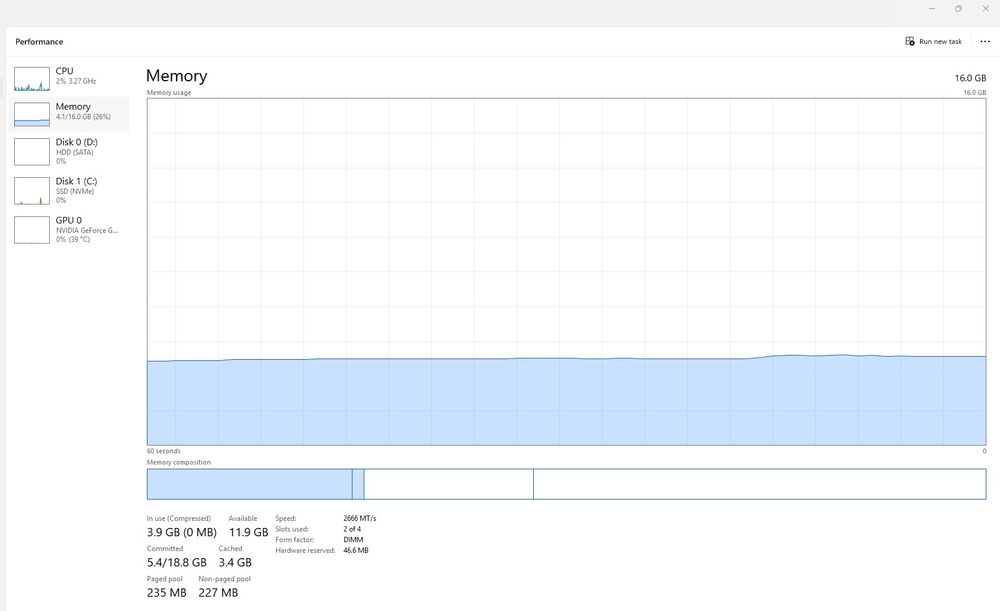Click the "227 MB" non-paged pool value
Image resolution: width=1000 pixels, height=611 pixels.
pos(218,593)
